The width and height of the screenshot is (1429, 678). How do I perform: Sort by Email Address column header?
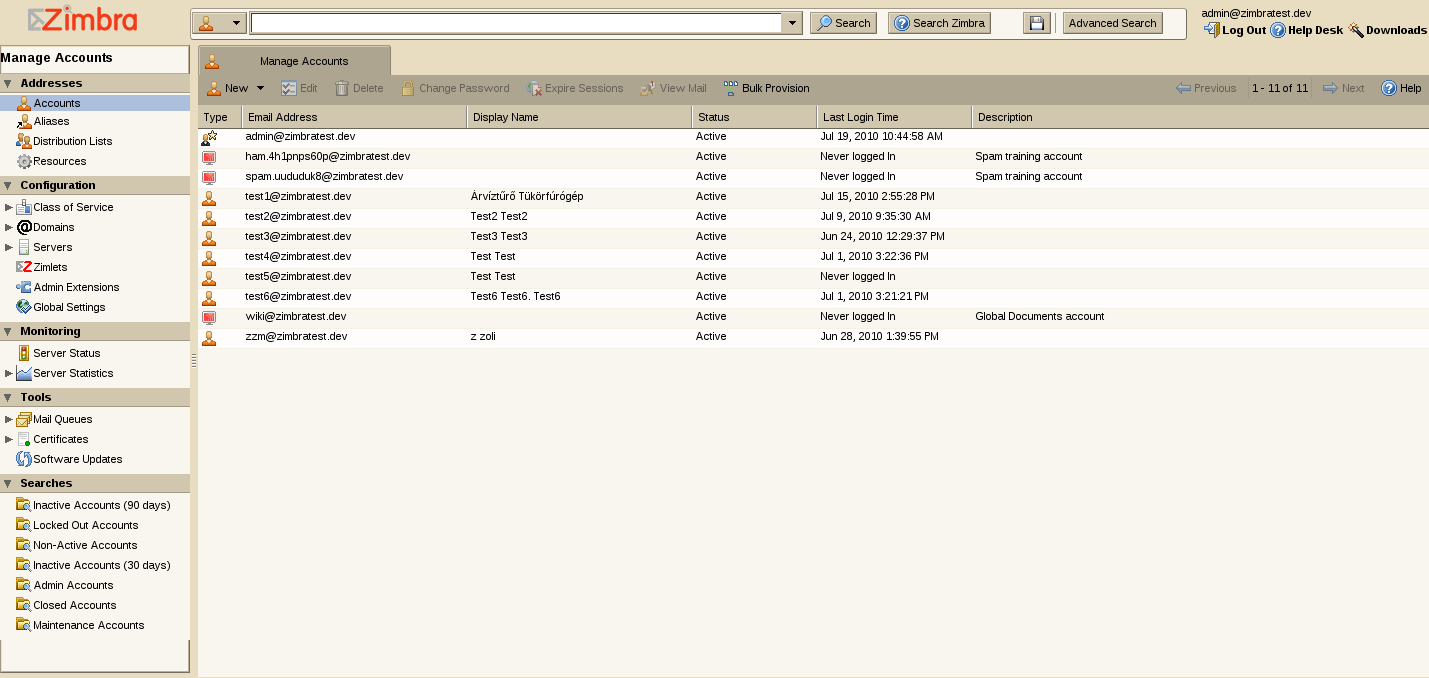(x=354, y=117)
